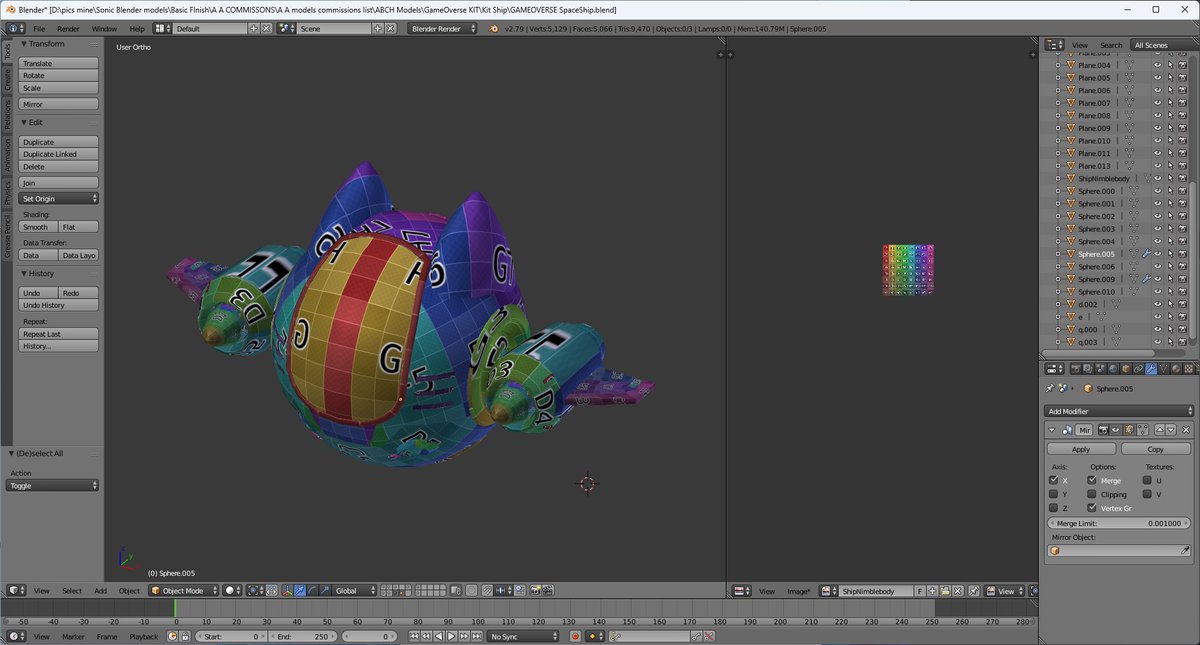
Task: Enable the Y axis mirror checkbox
Action: tap(1054, 494)
